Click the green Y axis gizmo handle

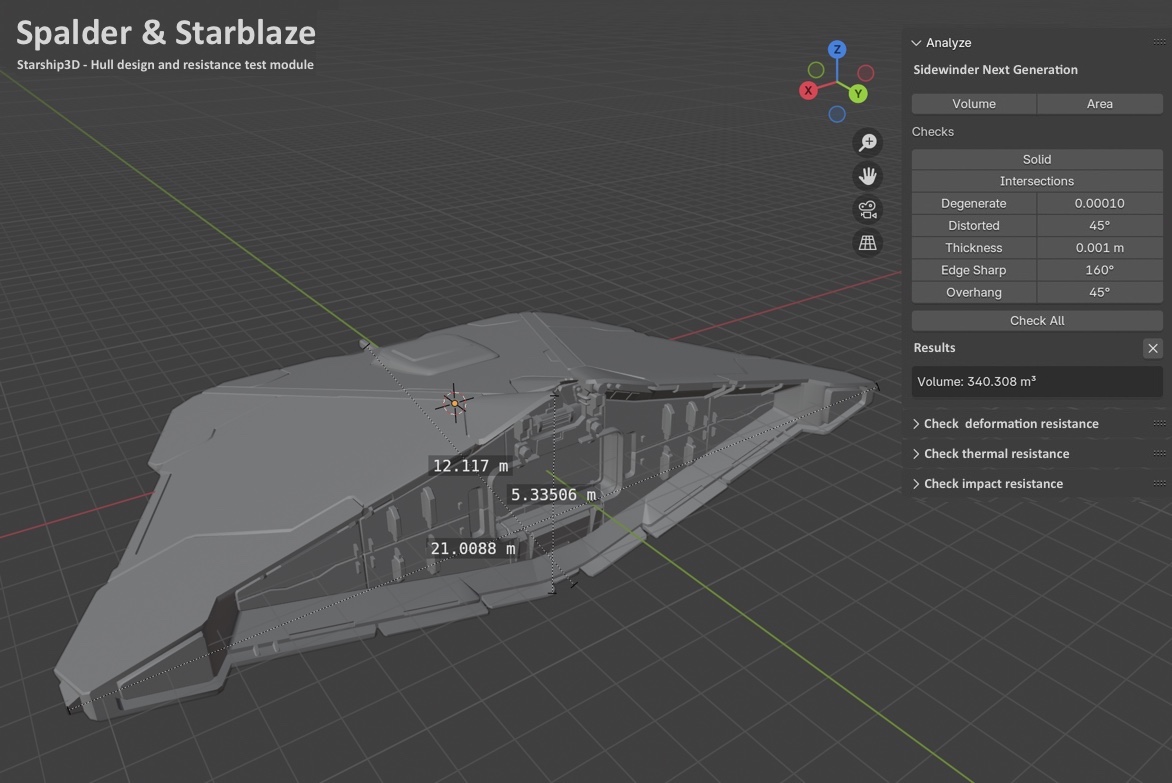coord(858,94)
